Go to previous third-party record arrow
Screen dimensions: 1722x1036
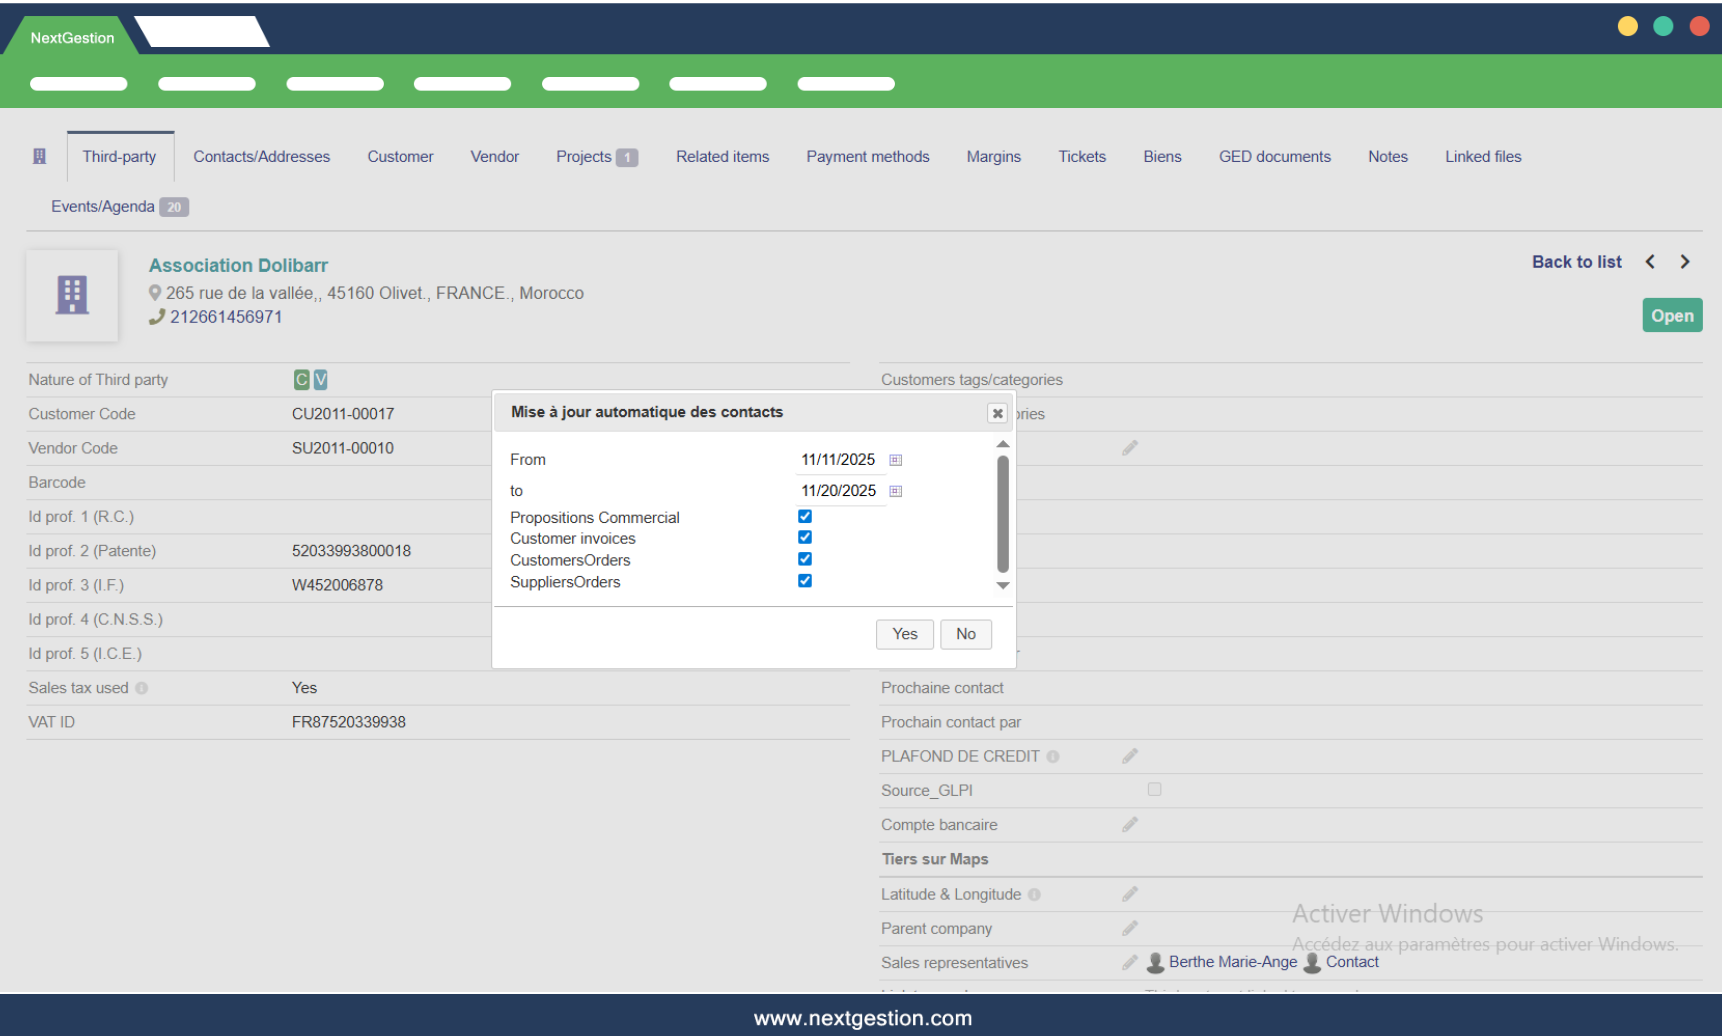pos(1651,262)
